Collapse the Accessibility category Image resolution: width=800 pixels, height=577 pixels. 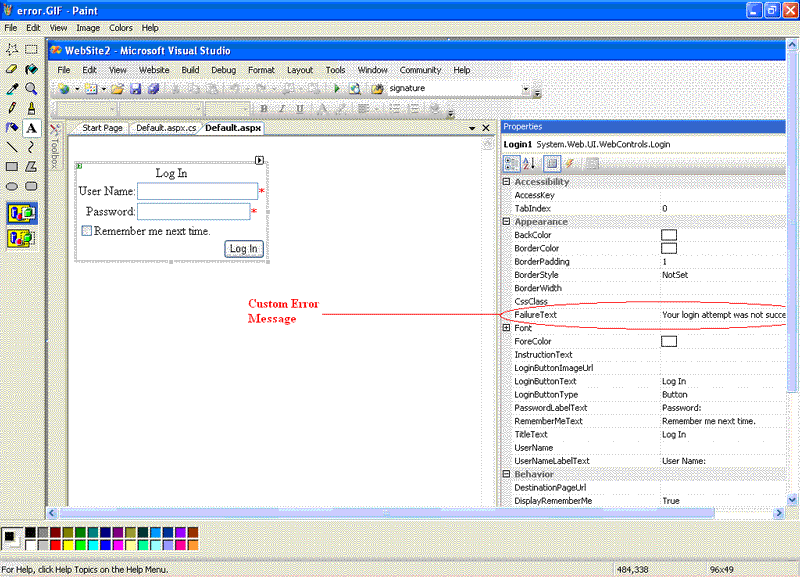506,182
